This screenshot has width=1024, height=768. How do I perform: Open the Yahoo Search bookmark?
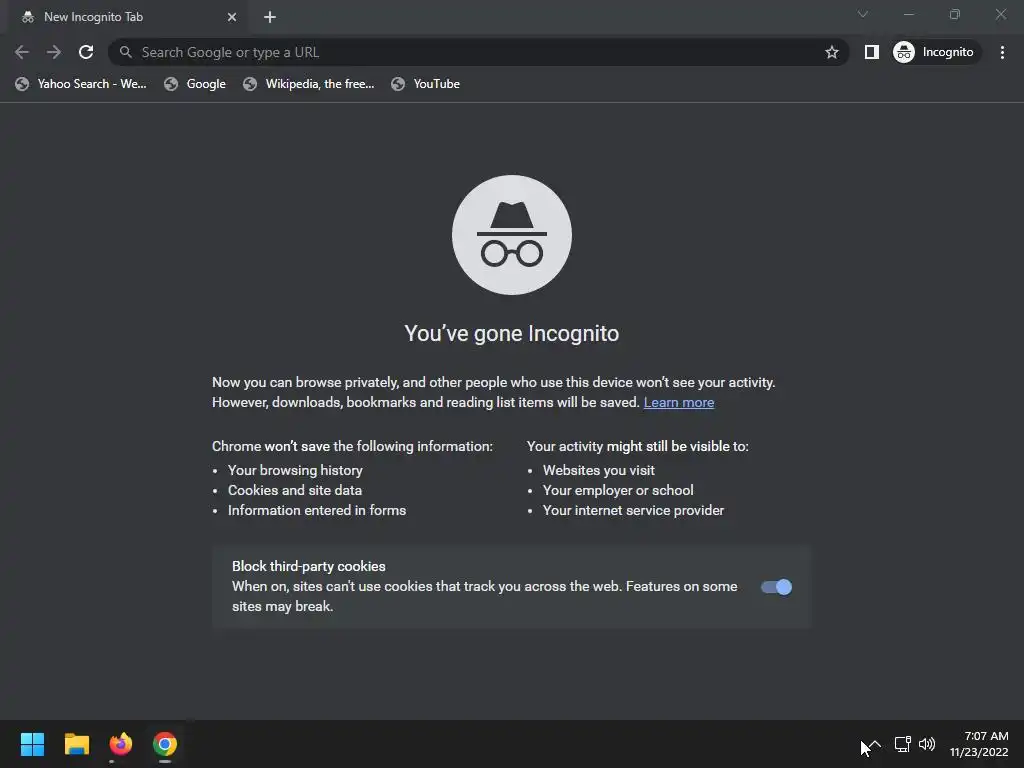pyautogui.click(x=81, y=84)
